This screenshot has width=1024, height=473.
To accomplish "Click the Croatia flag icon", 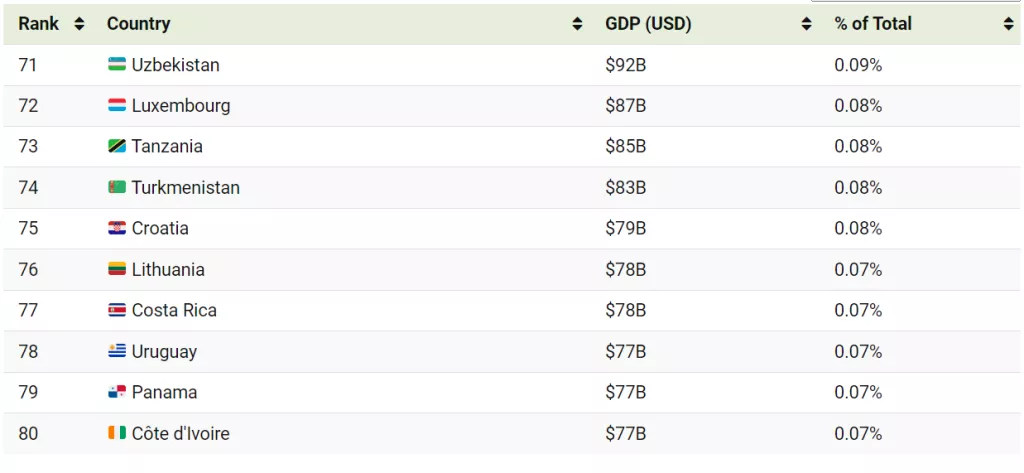I will click(x=117, y=229).
